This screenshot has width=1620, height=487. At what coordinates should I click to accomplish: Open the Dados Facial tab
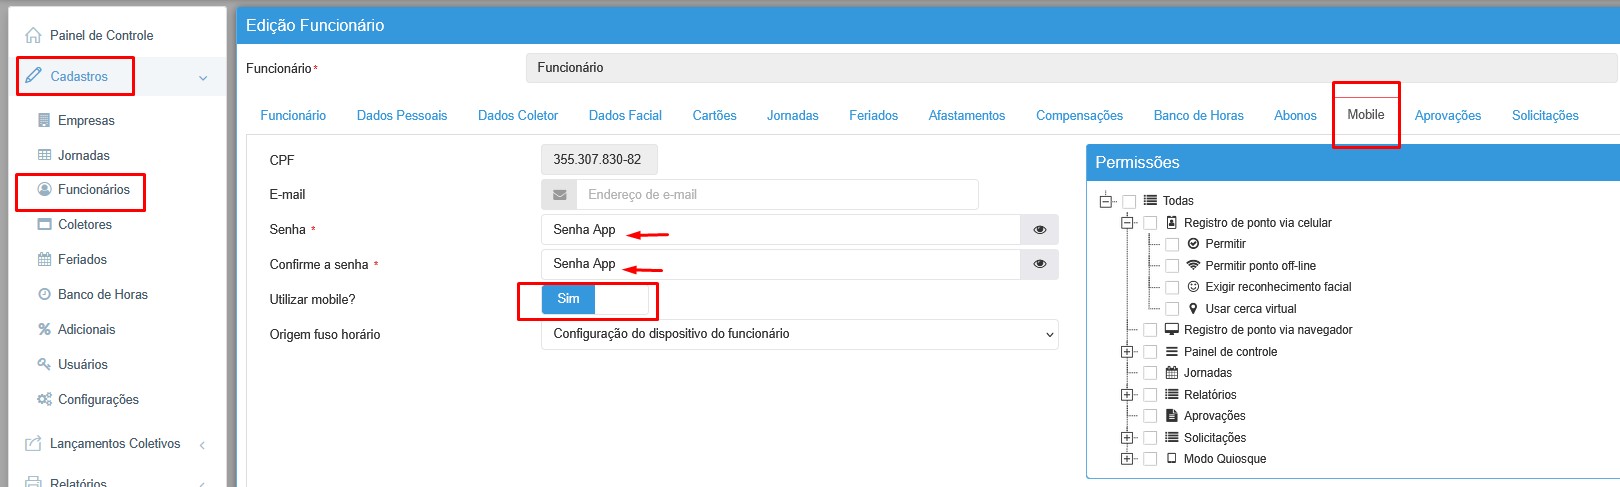[625, 116]
